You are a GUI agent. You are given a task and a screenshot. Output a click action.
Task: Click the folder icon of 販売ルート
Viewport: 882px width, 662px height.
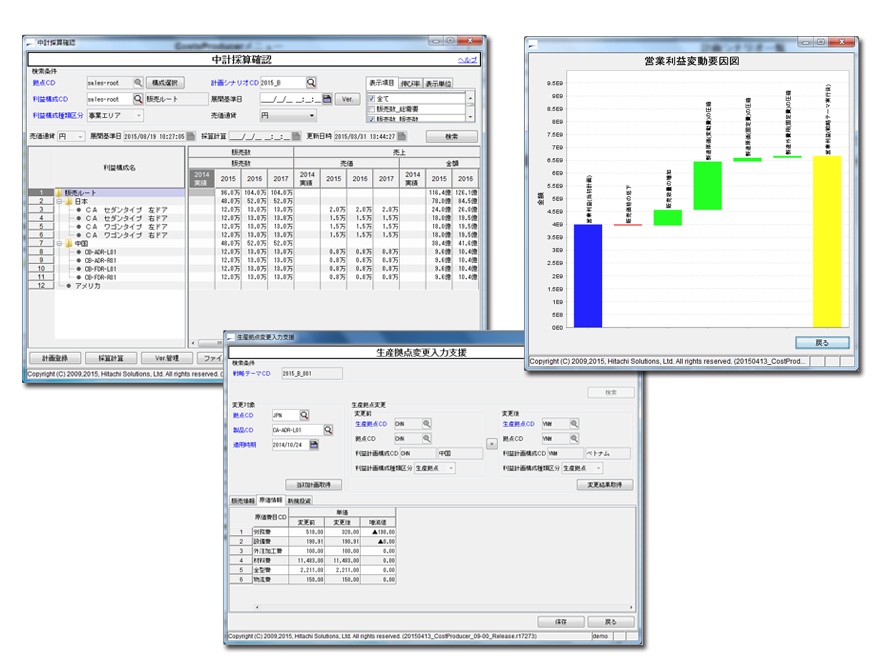point(58,192)
